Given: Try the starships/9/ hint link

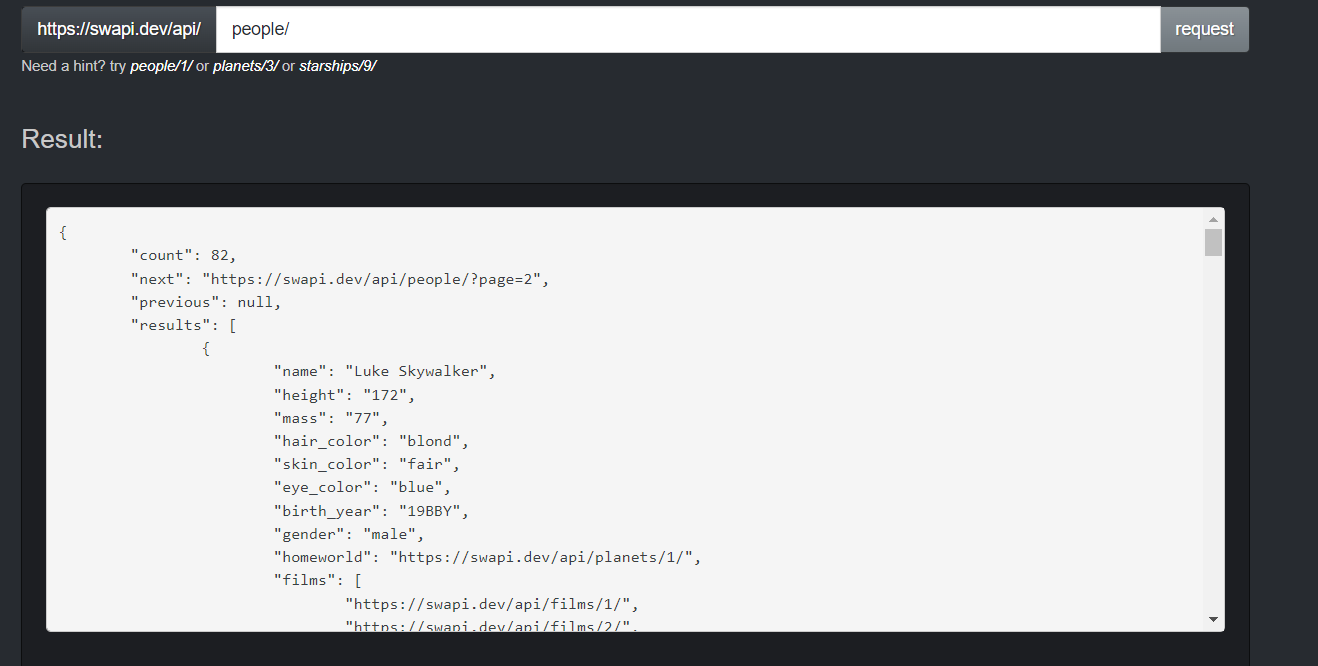Looking at the screenshot, I should coord(338,66).
